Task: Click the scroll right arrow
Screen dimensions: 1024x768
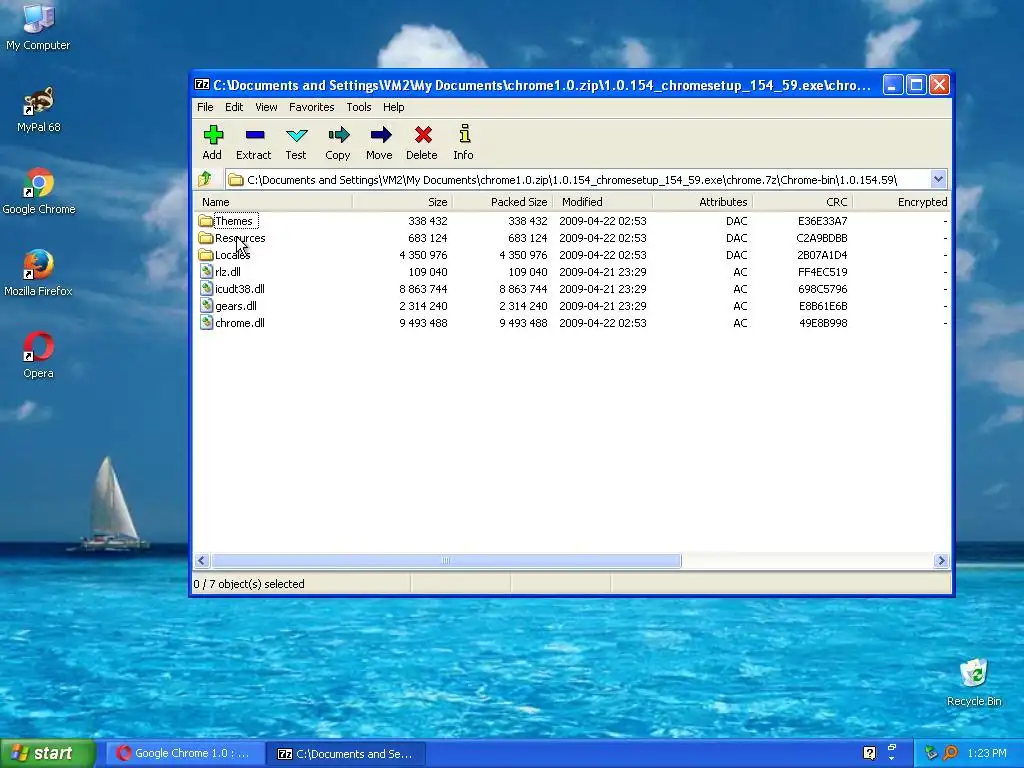Action: coord(941,560)
